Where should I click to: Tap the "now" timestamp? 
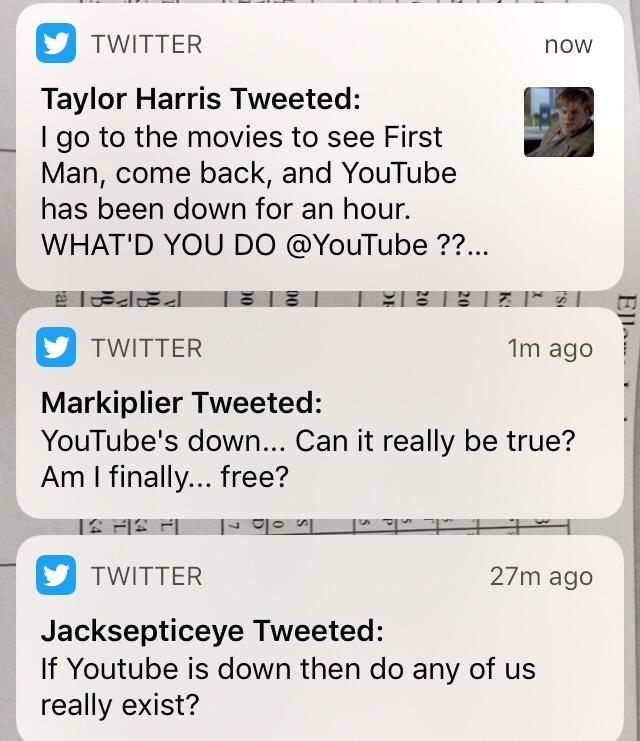click(x=568, y=45)
